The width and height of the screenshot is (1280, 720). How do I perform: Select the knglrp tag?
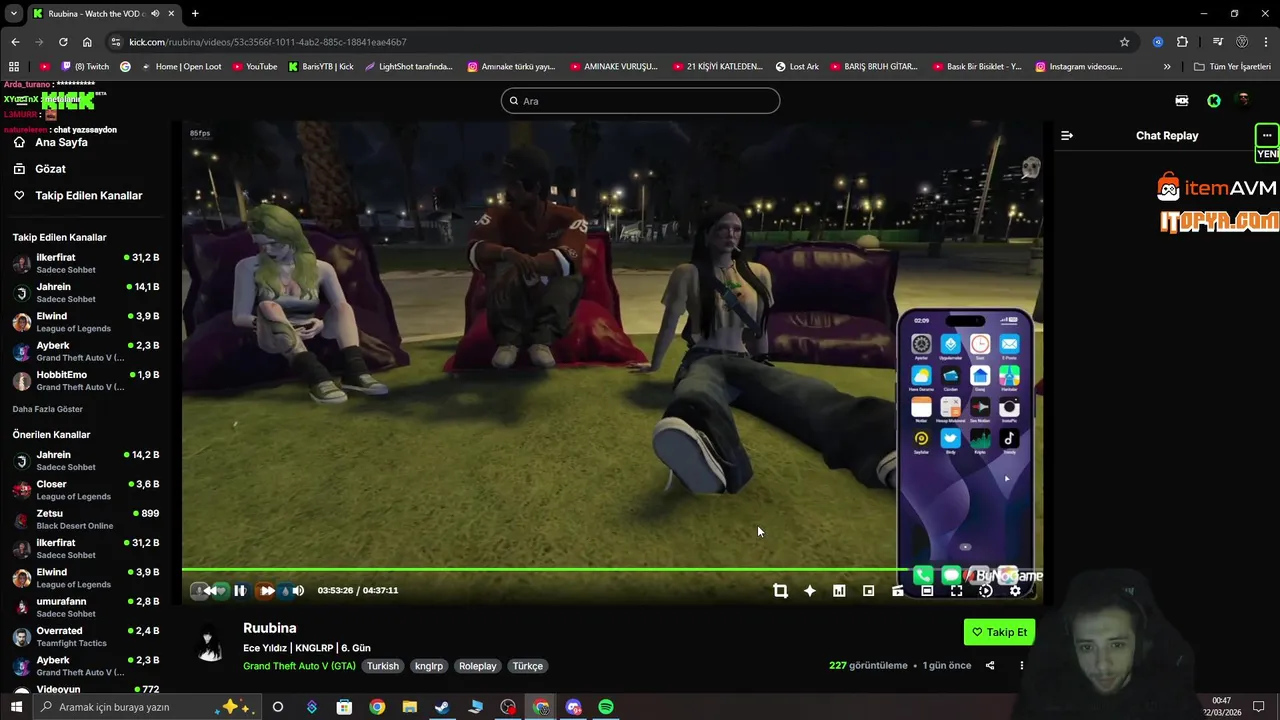(x=429, y=666)
